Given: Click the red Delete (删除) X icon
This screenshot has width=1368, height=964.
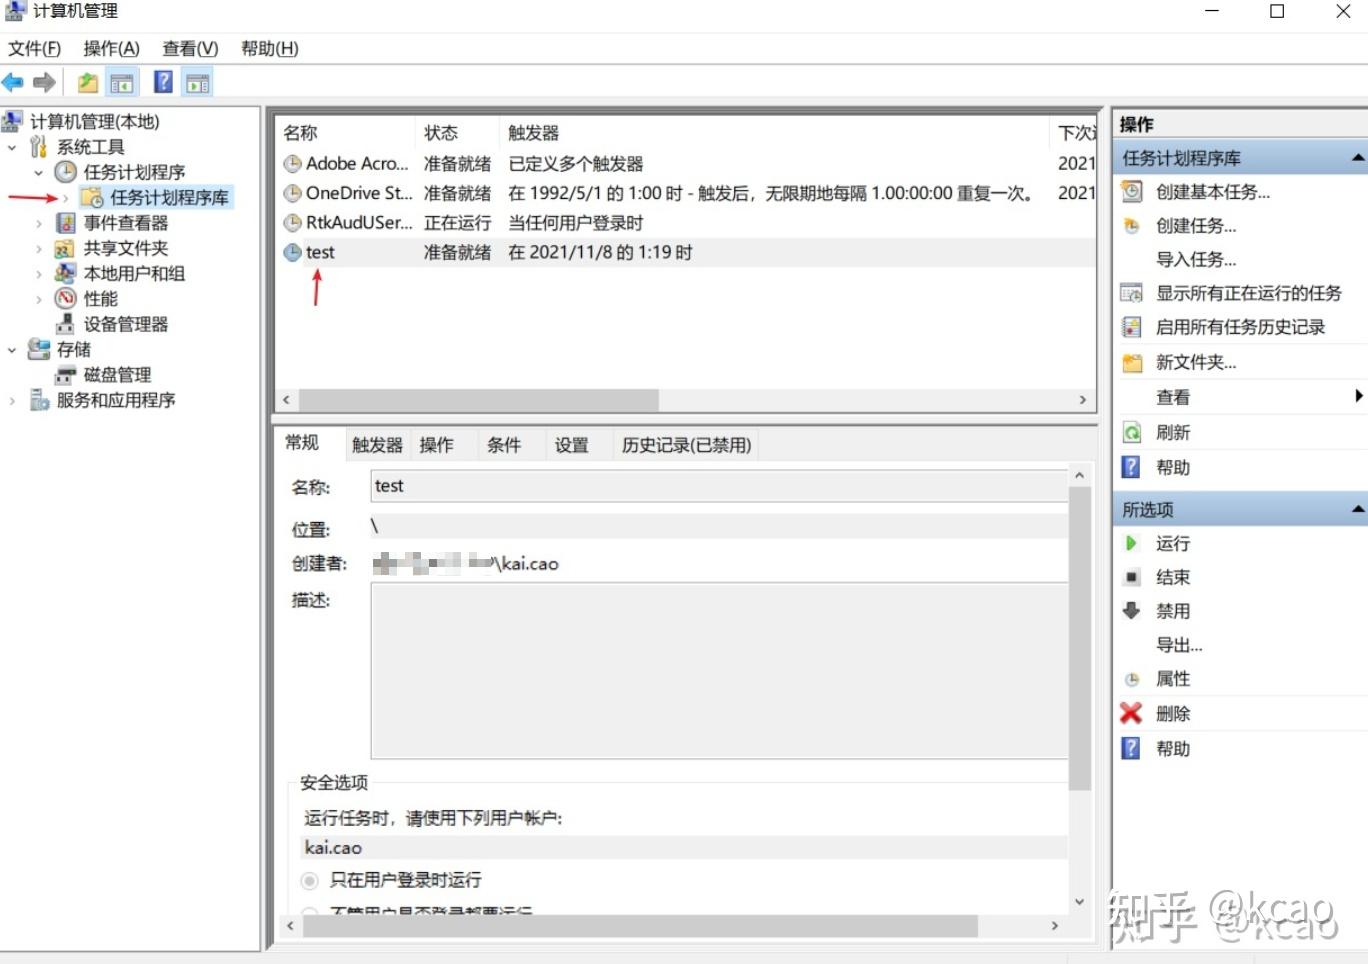Looking at the screenshot, I should [x=1131, y=713].
